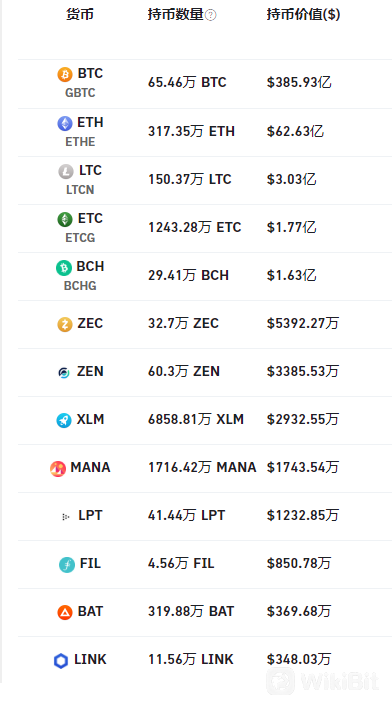392x710 pixels.
Task: Click the Ethereum ETH diamond icon
Action: (x=65, y=123)
